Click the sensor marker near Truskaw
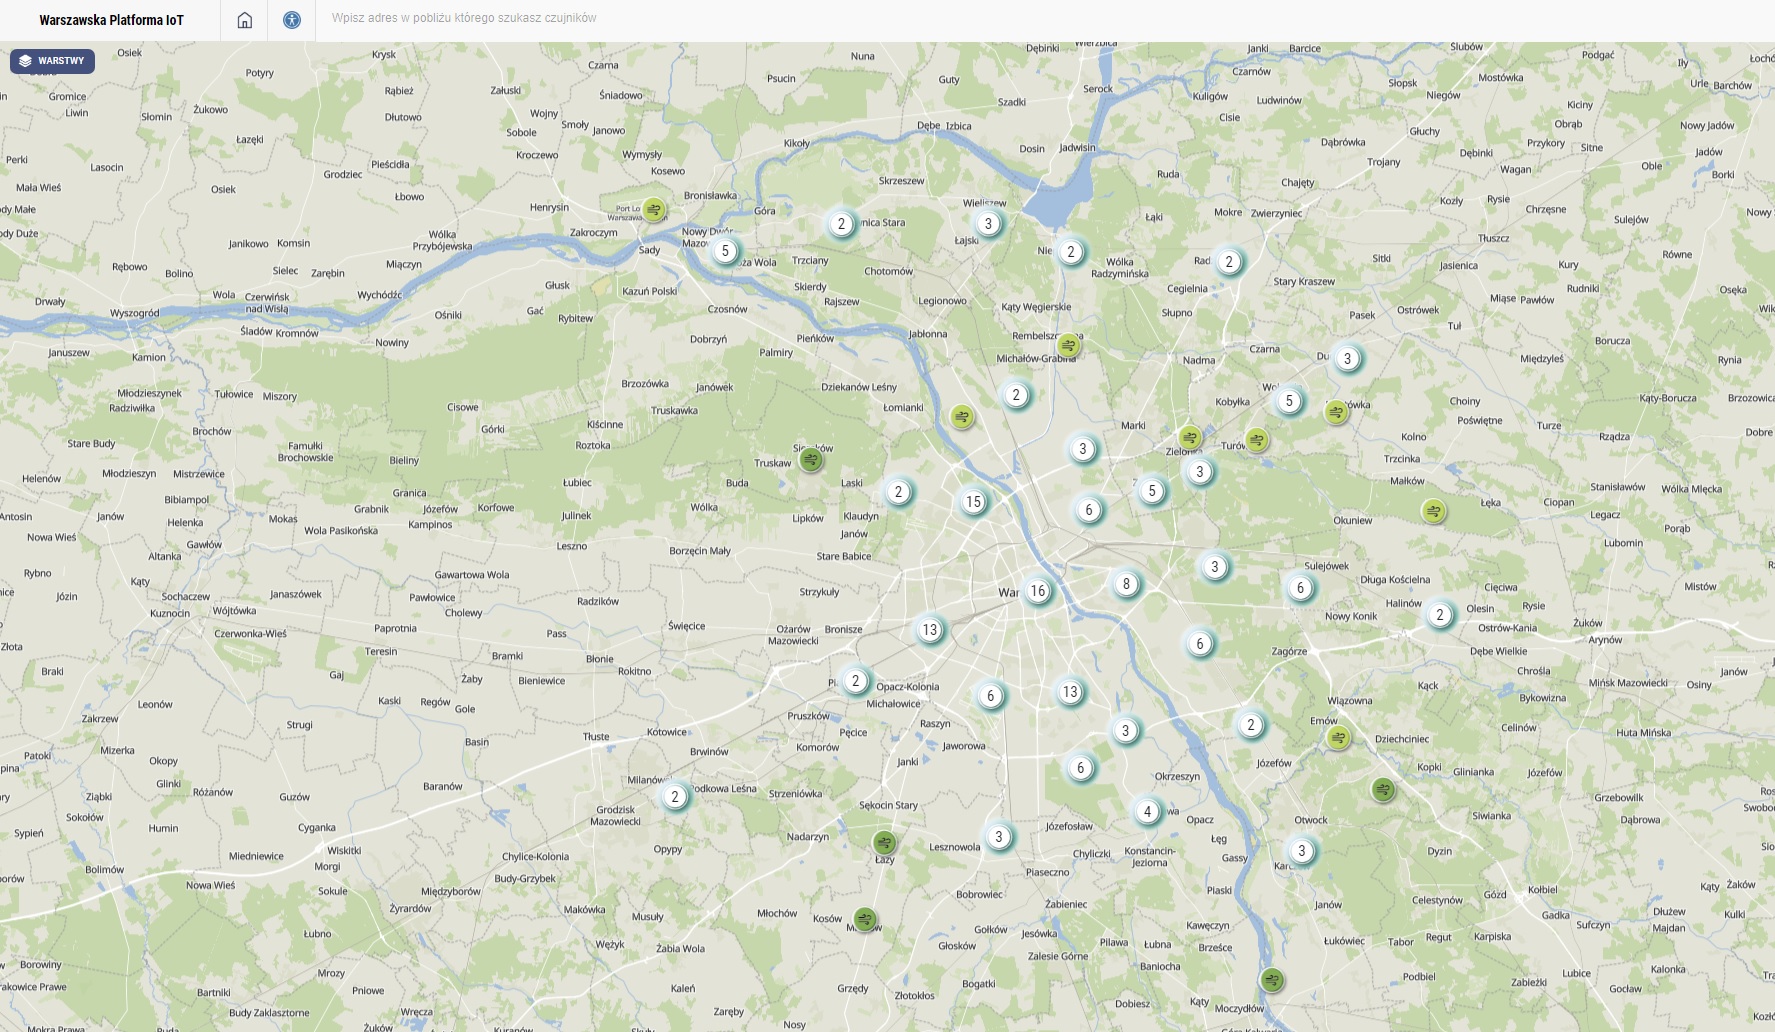This screenshot has height=1032, width=1775. click(811, 460)
